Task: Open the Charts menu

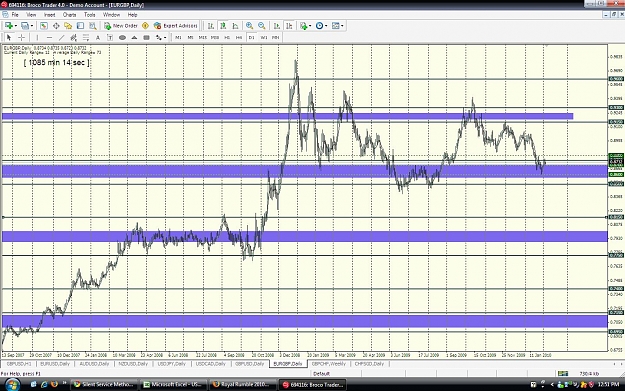Action: click(x=69, y=15)
